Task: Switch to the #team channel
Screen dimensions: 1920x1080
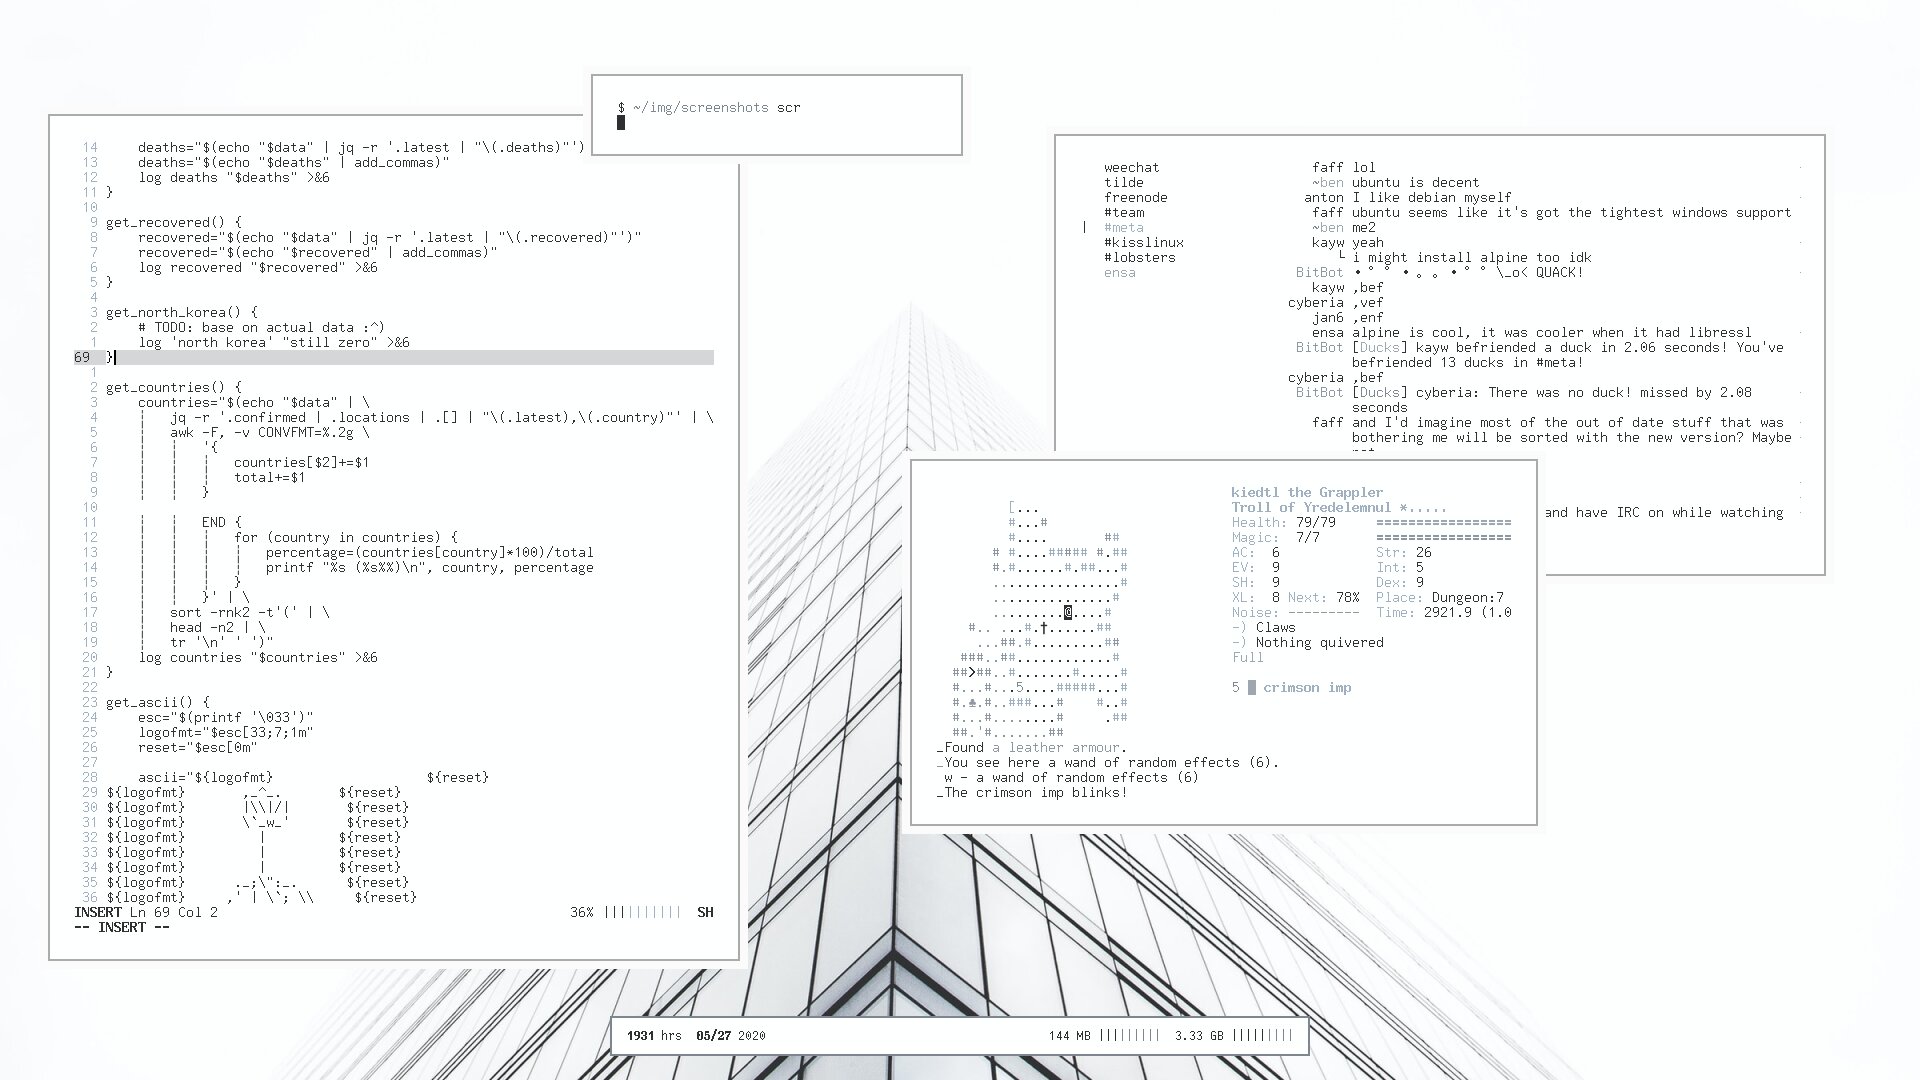Action: coord(1124,212)
